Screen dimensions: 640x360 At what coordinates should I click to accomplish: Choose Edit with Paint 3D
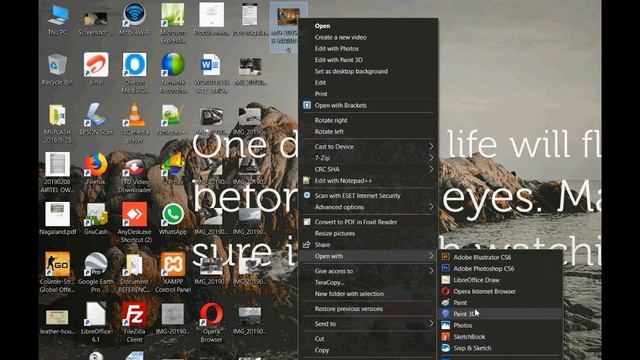(369, 60)
